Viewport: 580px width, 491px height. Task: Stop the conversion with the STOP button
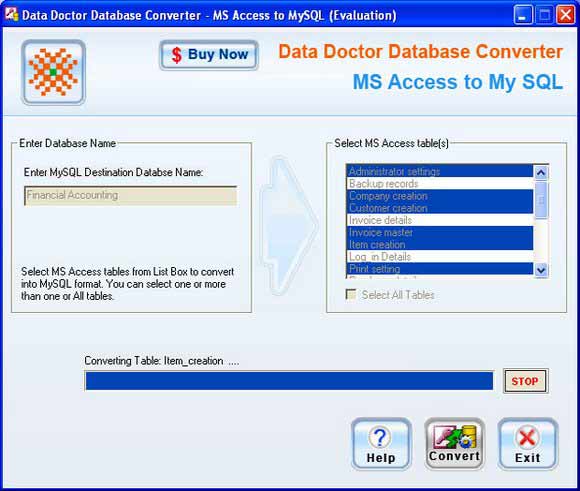[x=525, y=381]
